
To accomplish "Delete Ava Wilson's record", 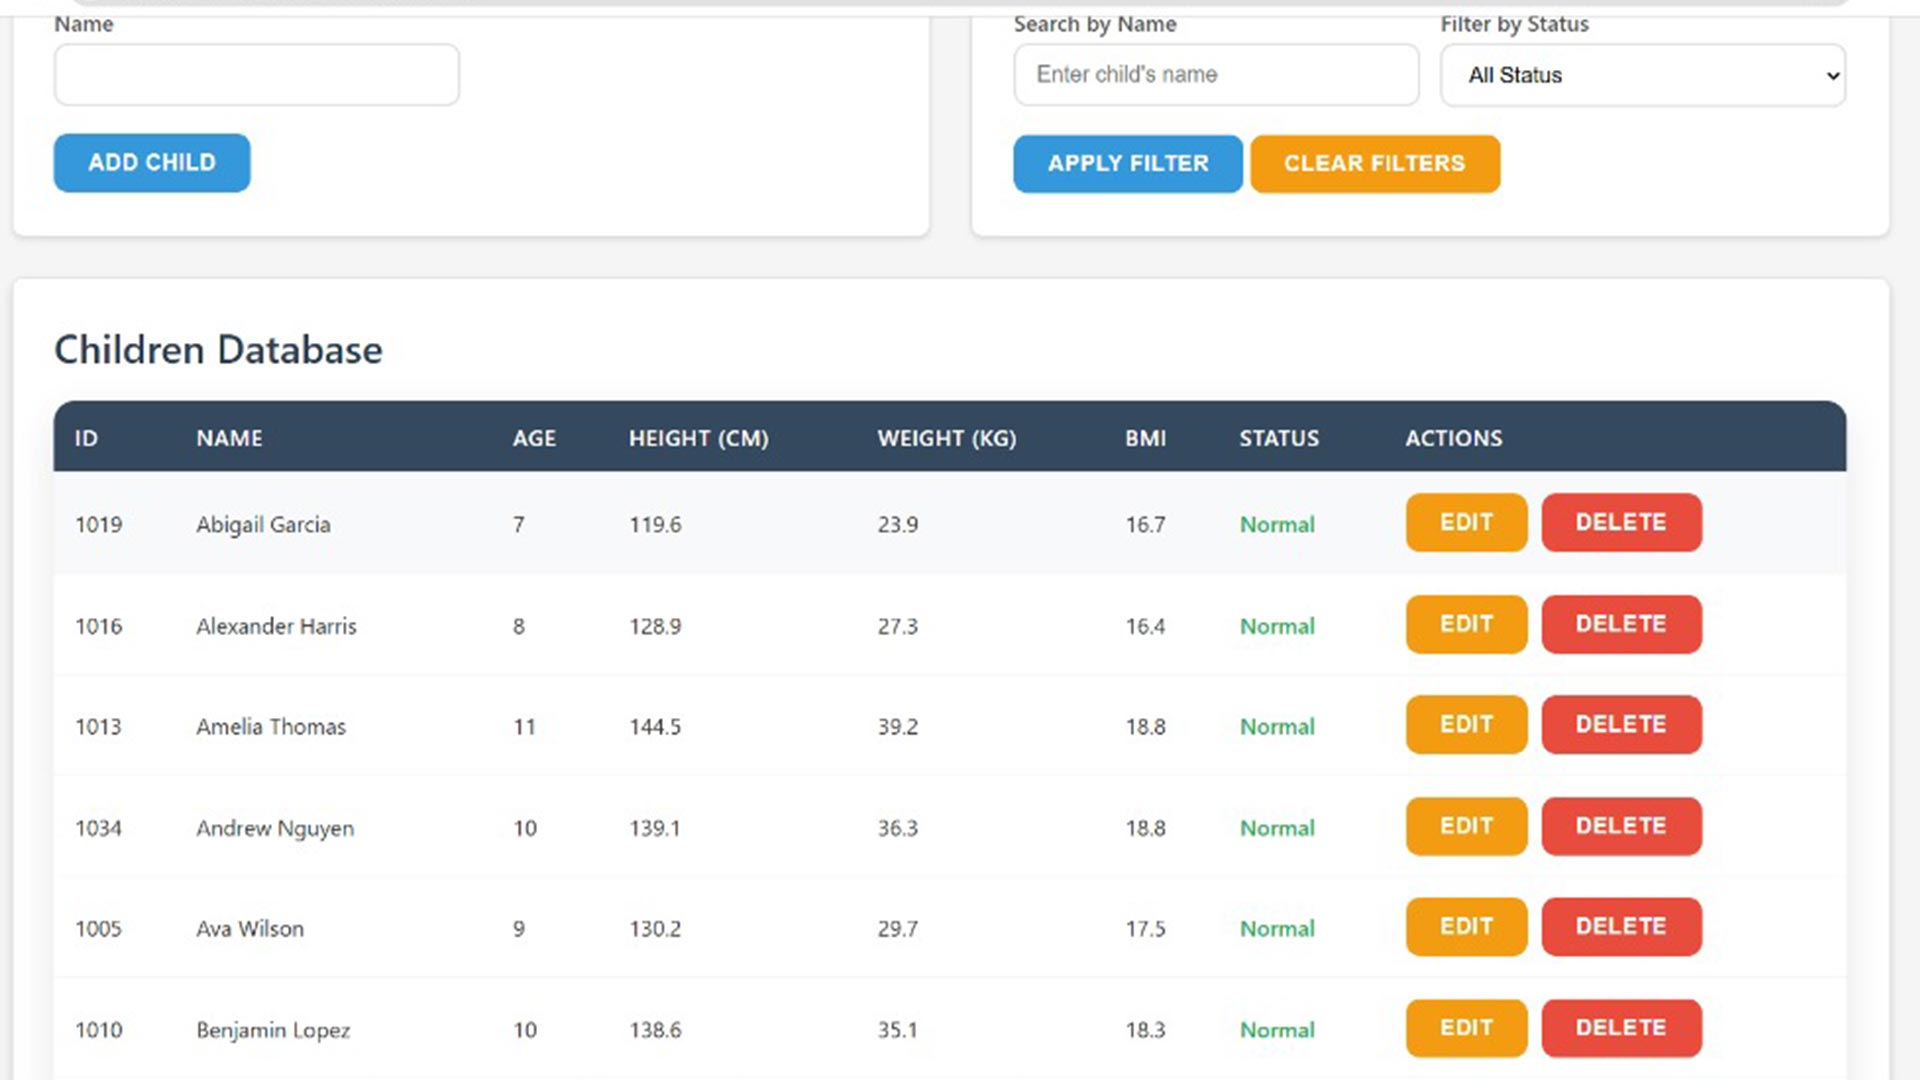I will pos(1621,927).
